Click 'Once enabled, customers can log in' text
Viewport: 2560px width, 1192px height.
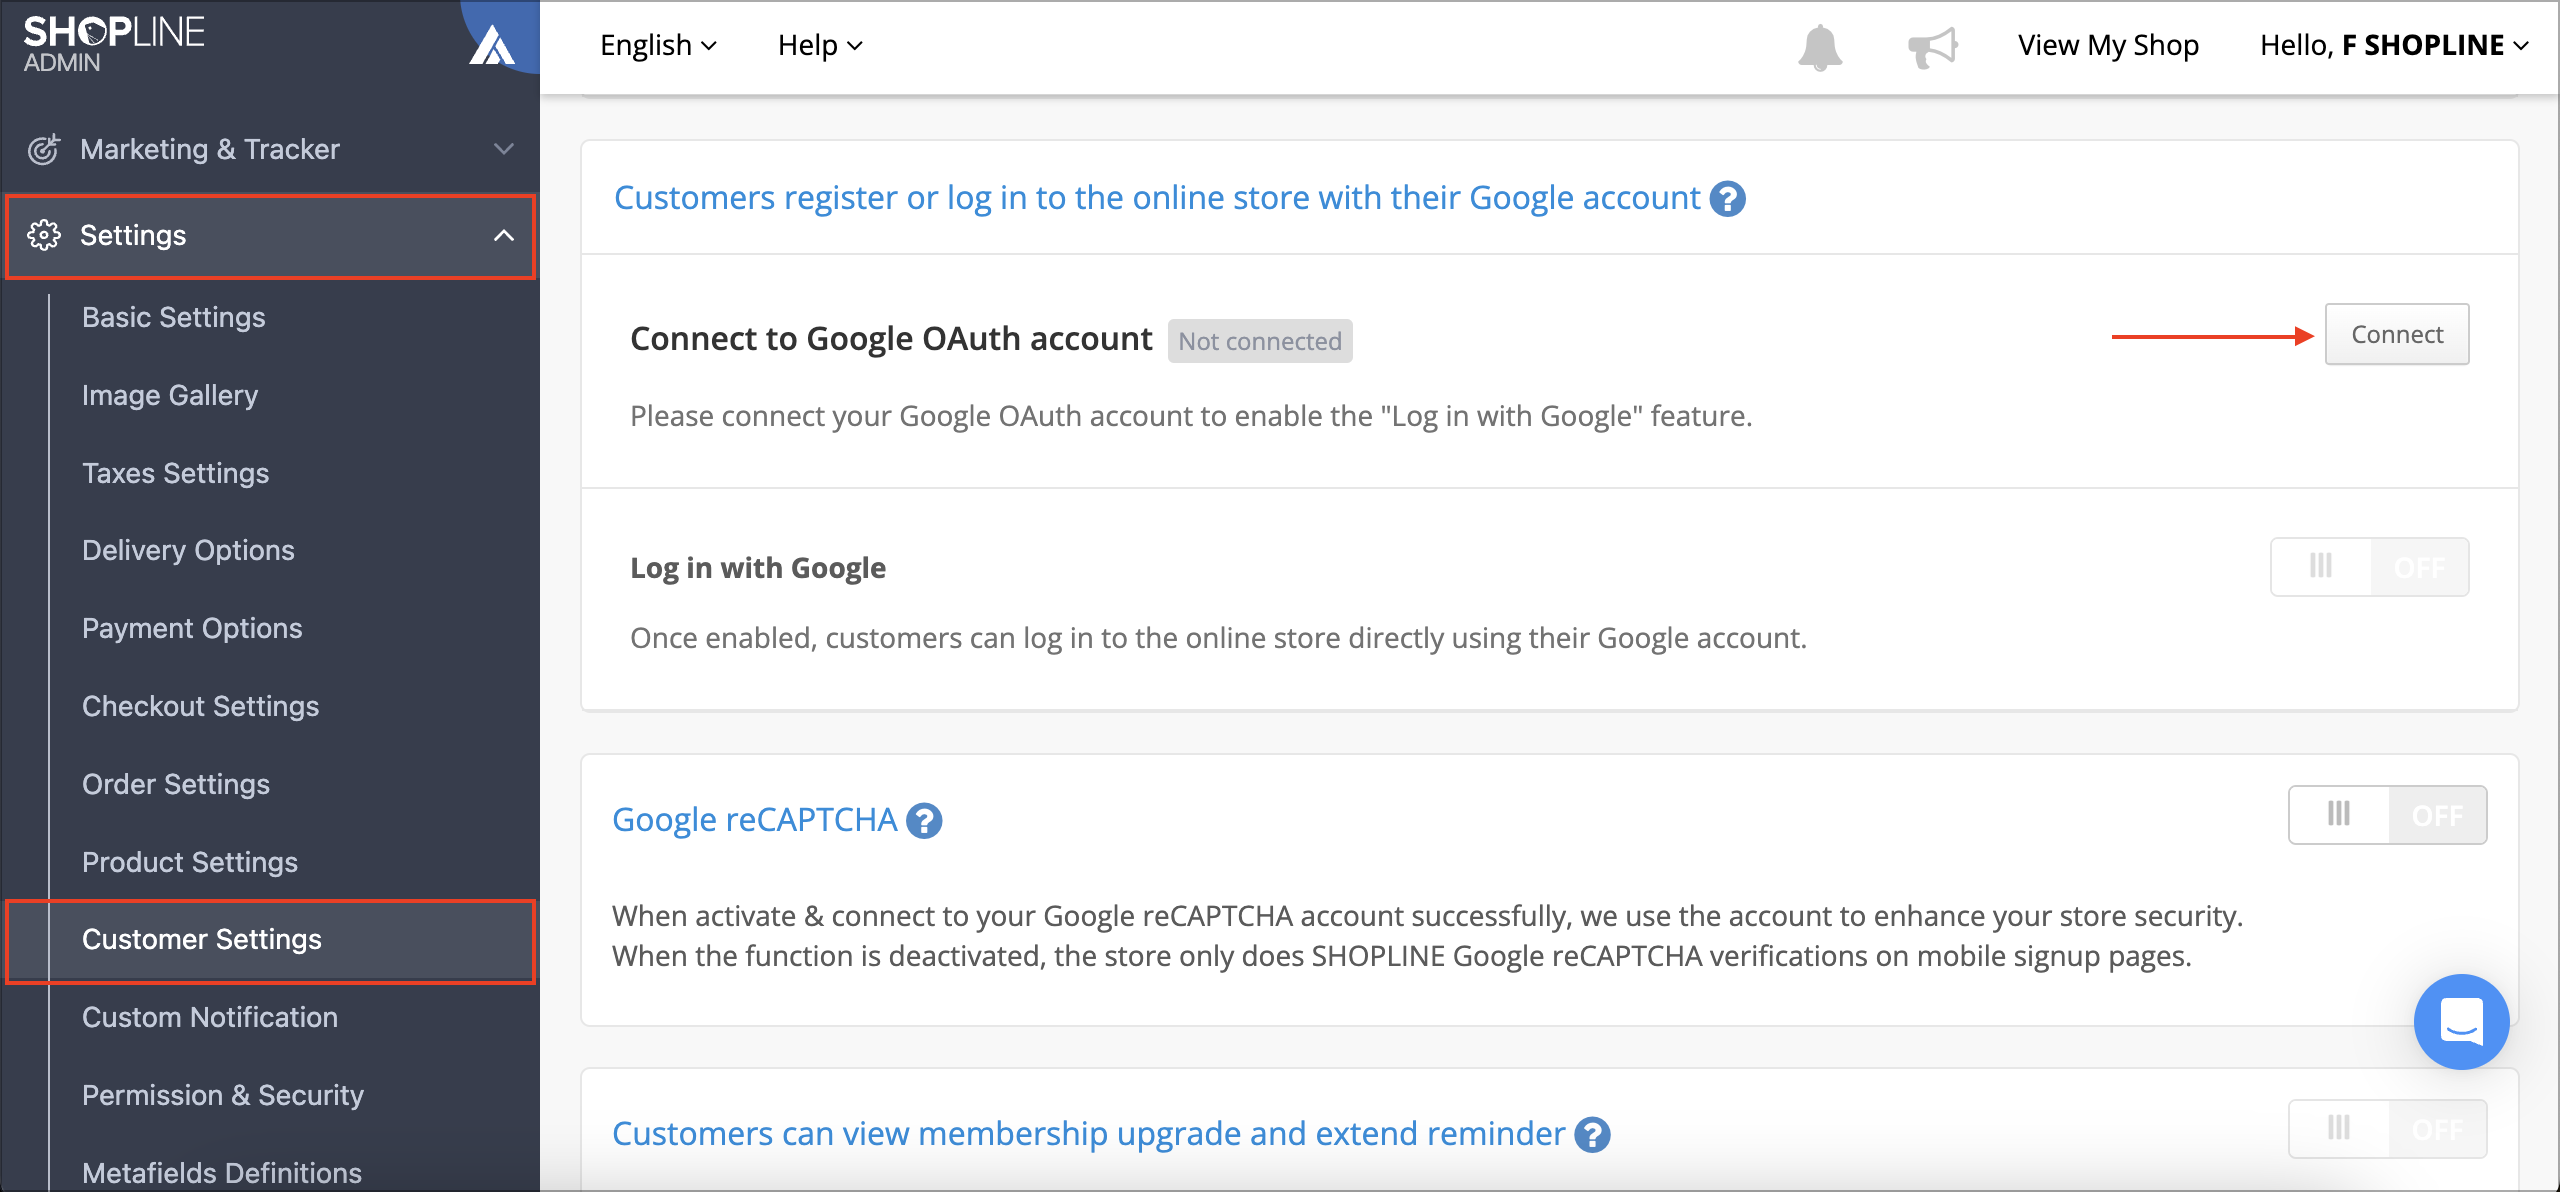point(1218,638)
